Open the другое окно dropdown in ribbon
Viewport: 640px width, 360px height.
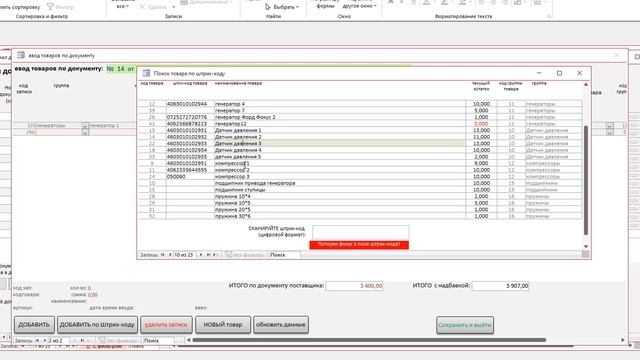point(359,6)
